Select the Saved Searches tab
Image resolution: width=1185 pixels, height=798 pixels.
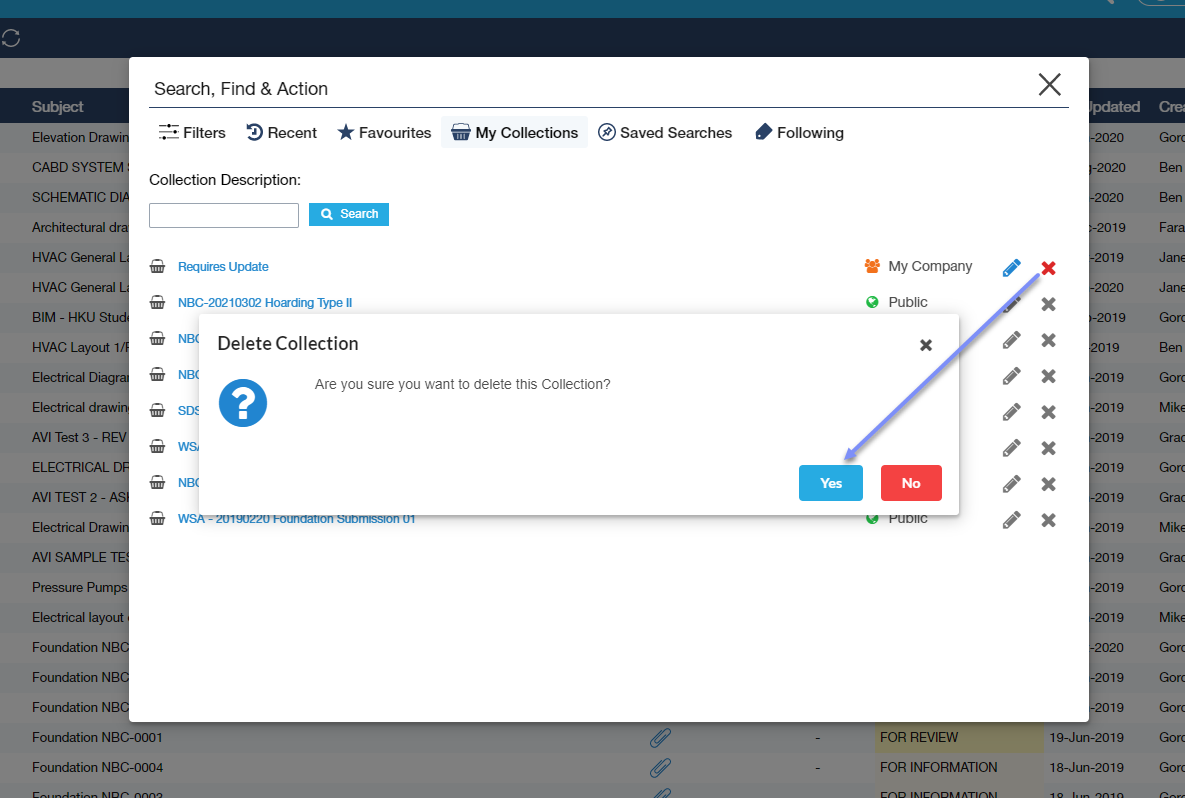pos(665,133)
